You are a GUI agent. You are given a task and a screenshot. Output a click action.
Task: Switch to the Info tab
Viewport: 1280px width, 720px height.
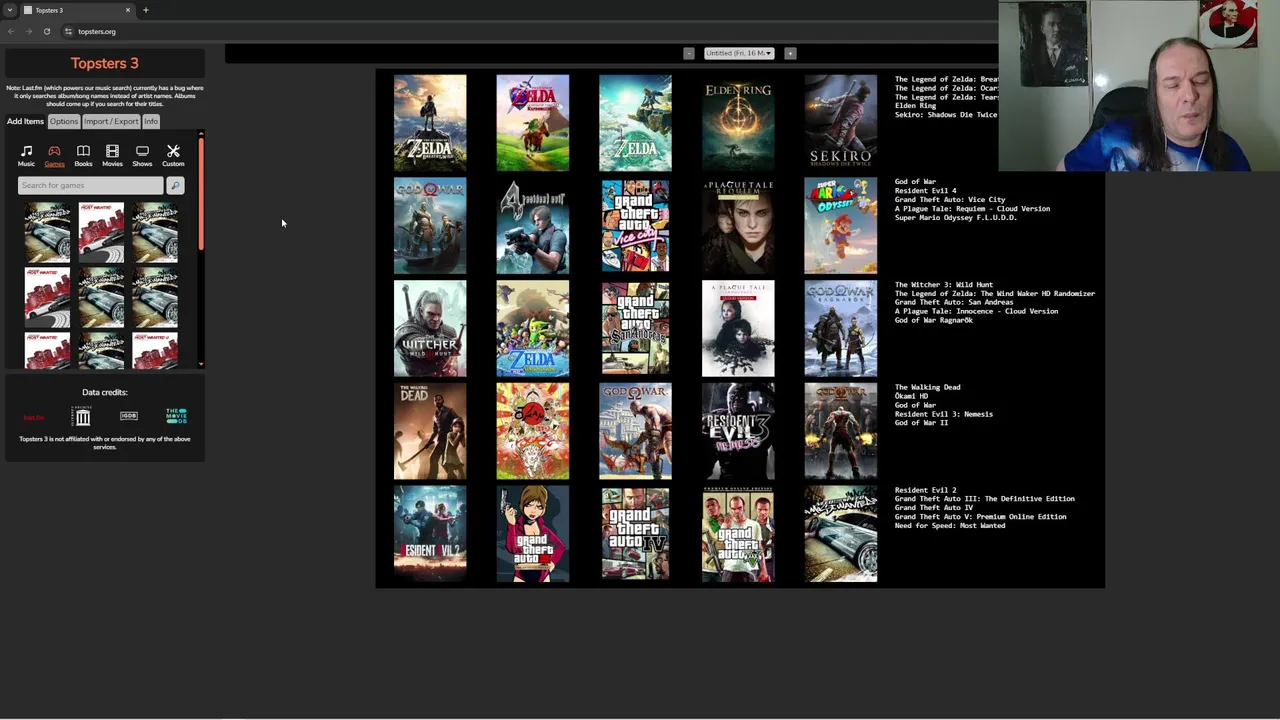(x=150, y=121)
